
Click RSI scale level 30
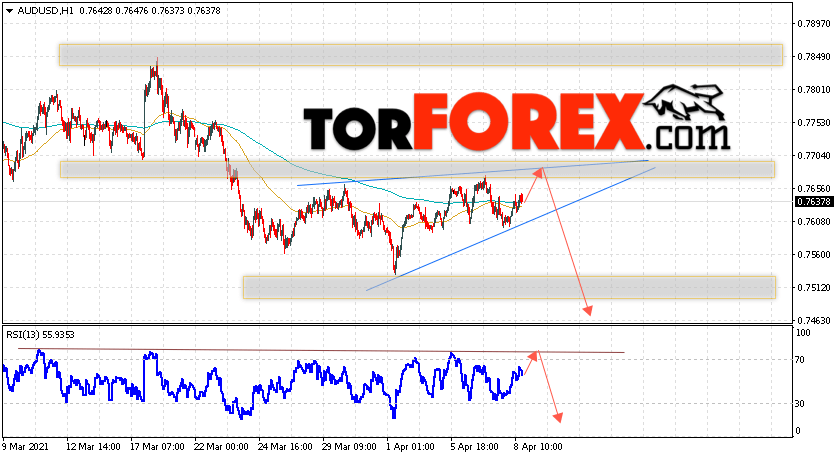(x=800, y=404)
